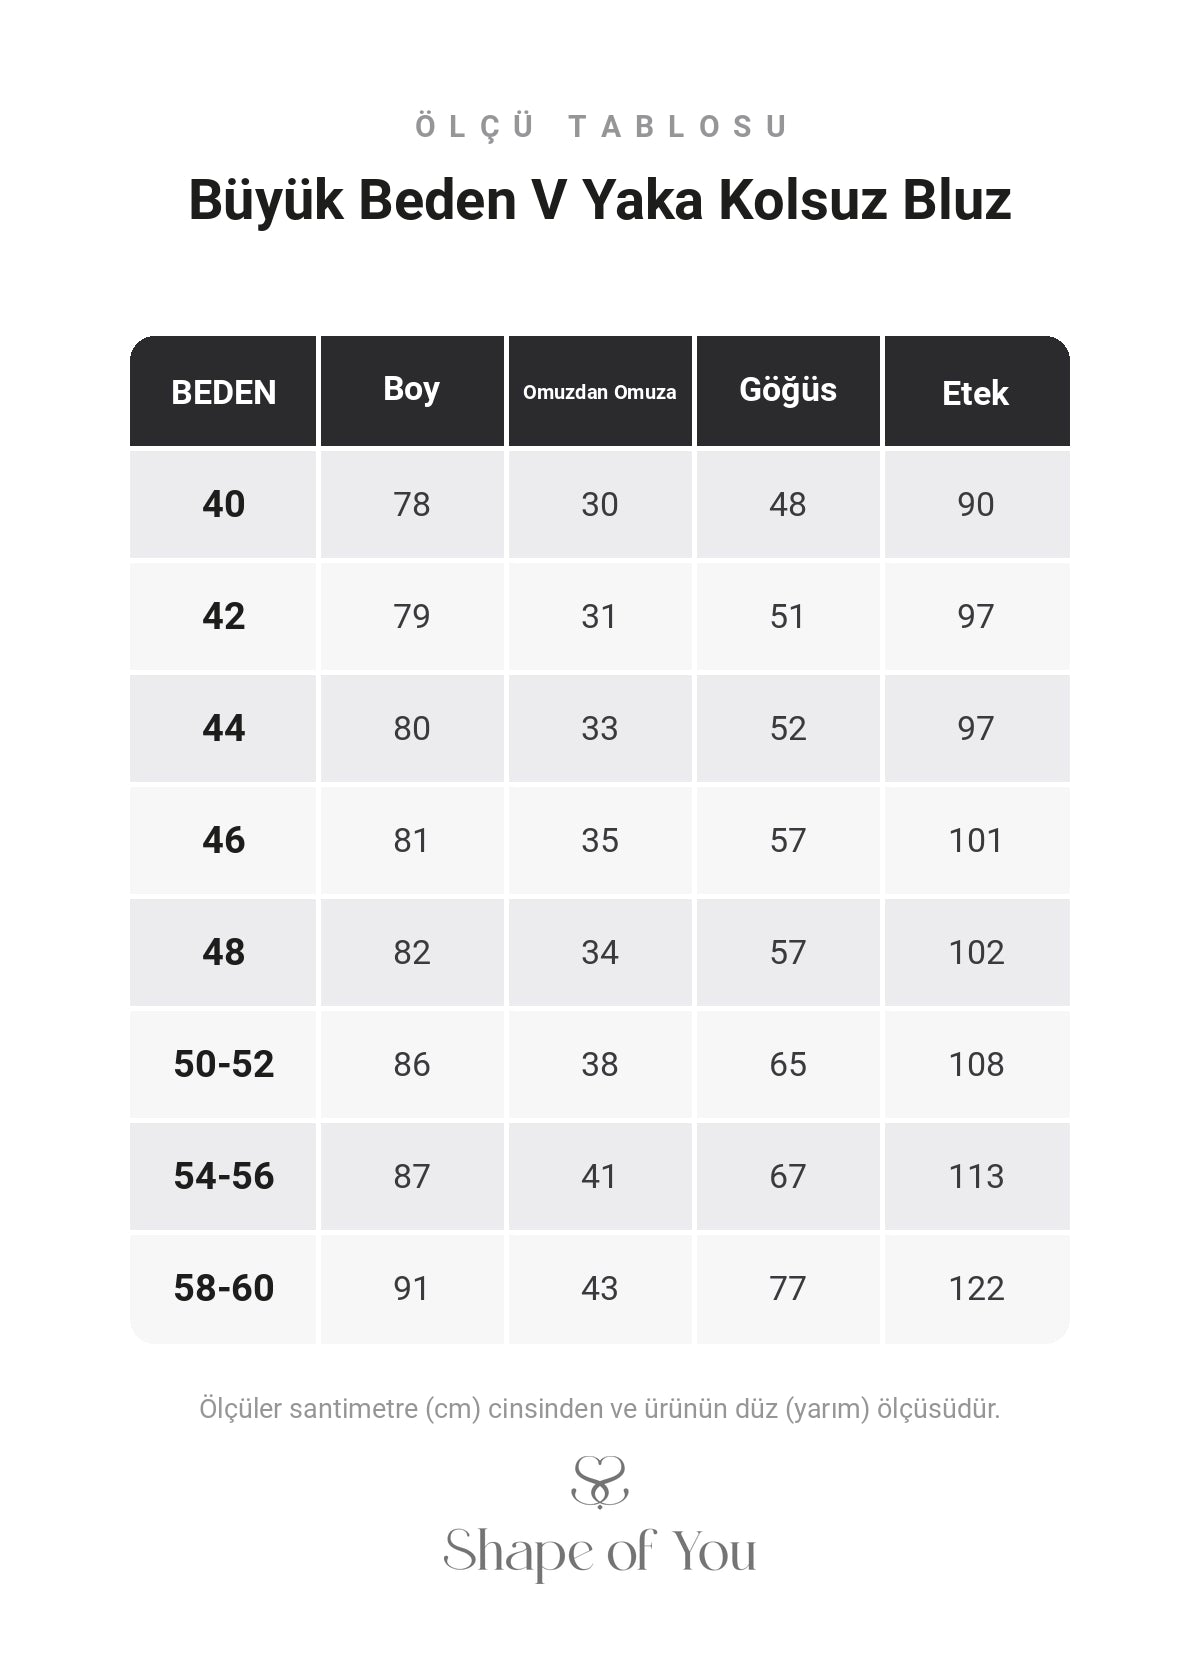Click the Etek value 122 cell
Image resolution: width=1200 pixels, height=1674 pixels.
tap(977, 1289)
